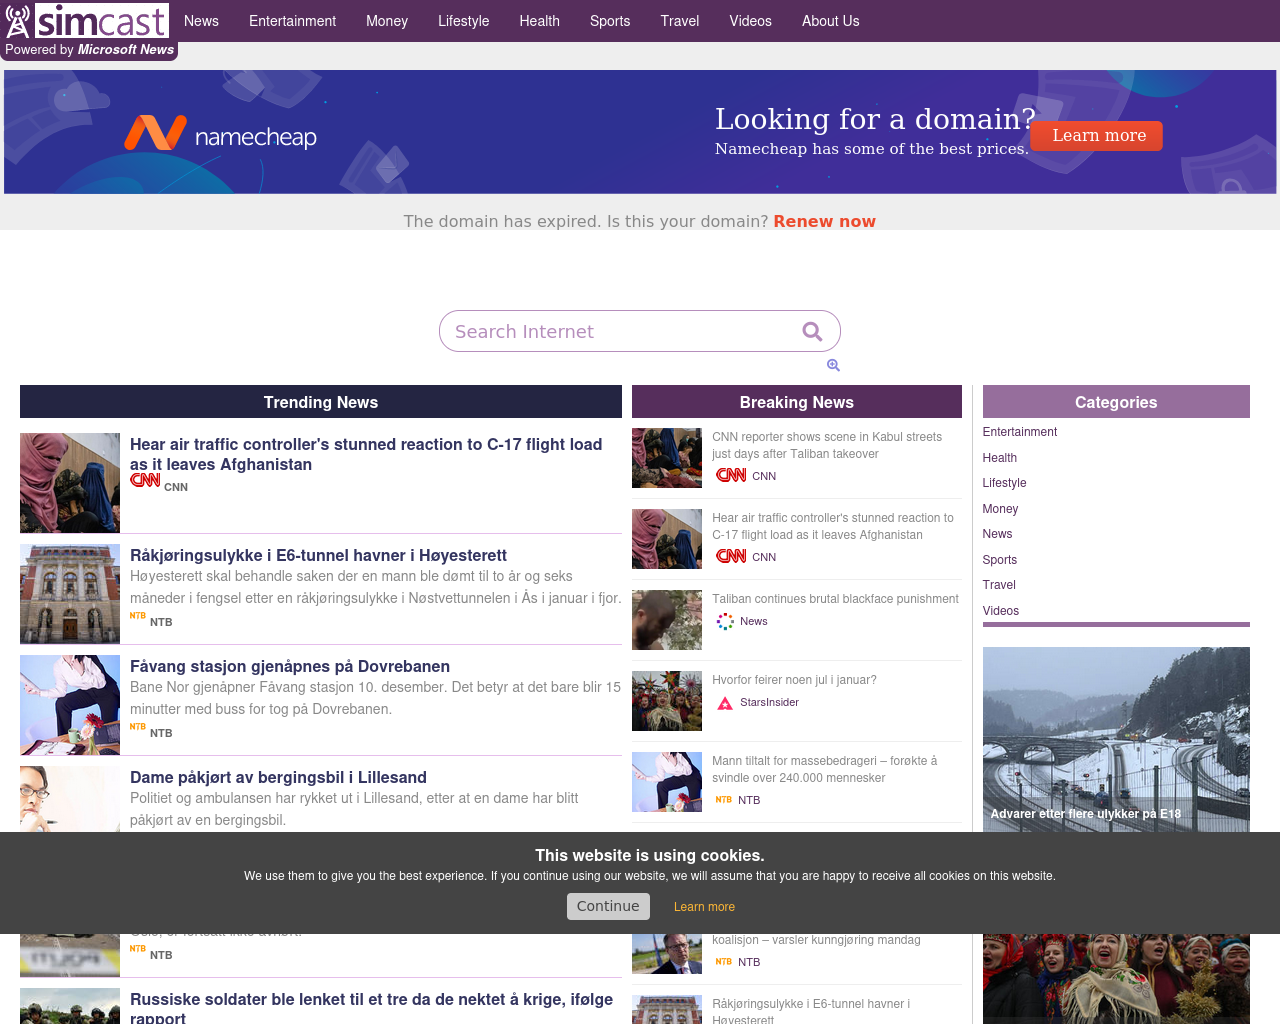Viewport: 1280px width, 1024px height.
Task: Click Powered by Microsoft News label
Action: 89,50
